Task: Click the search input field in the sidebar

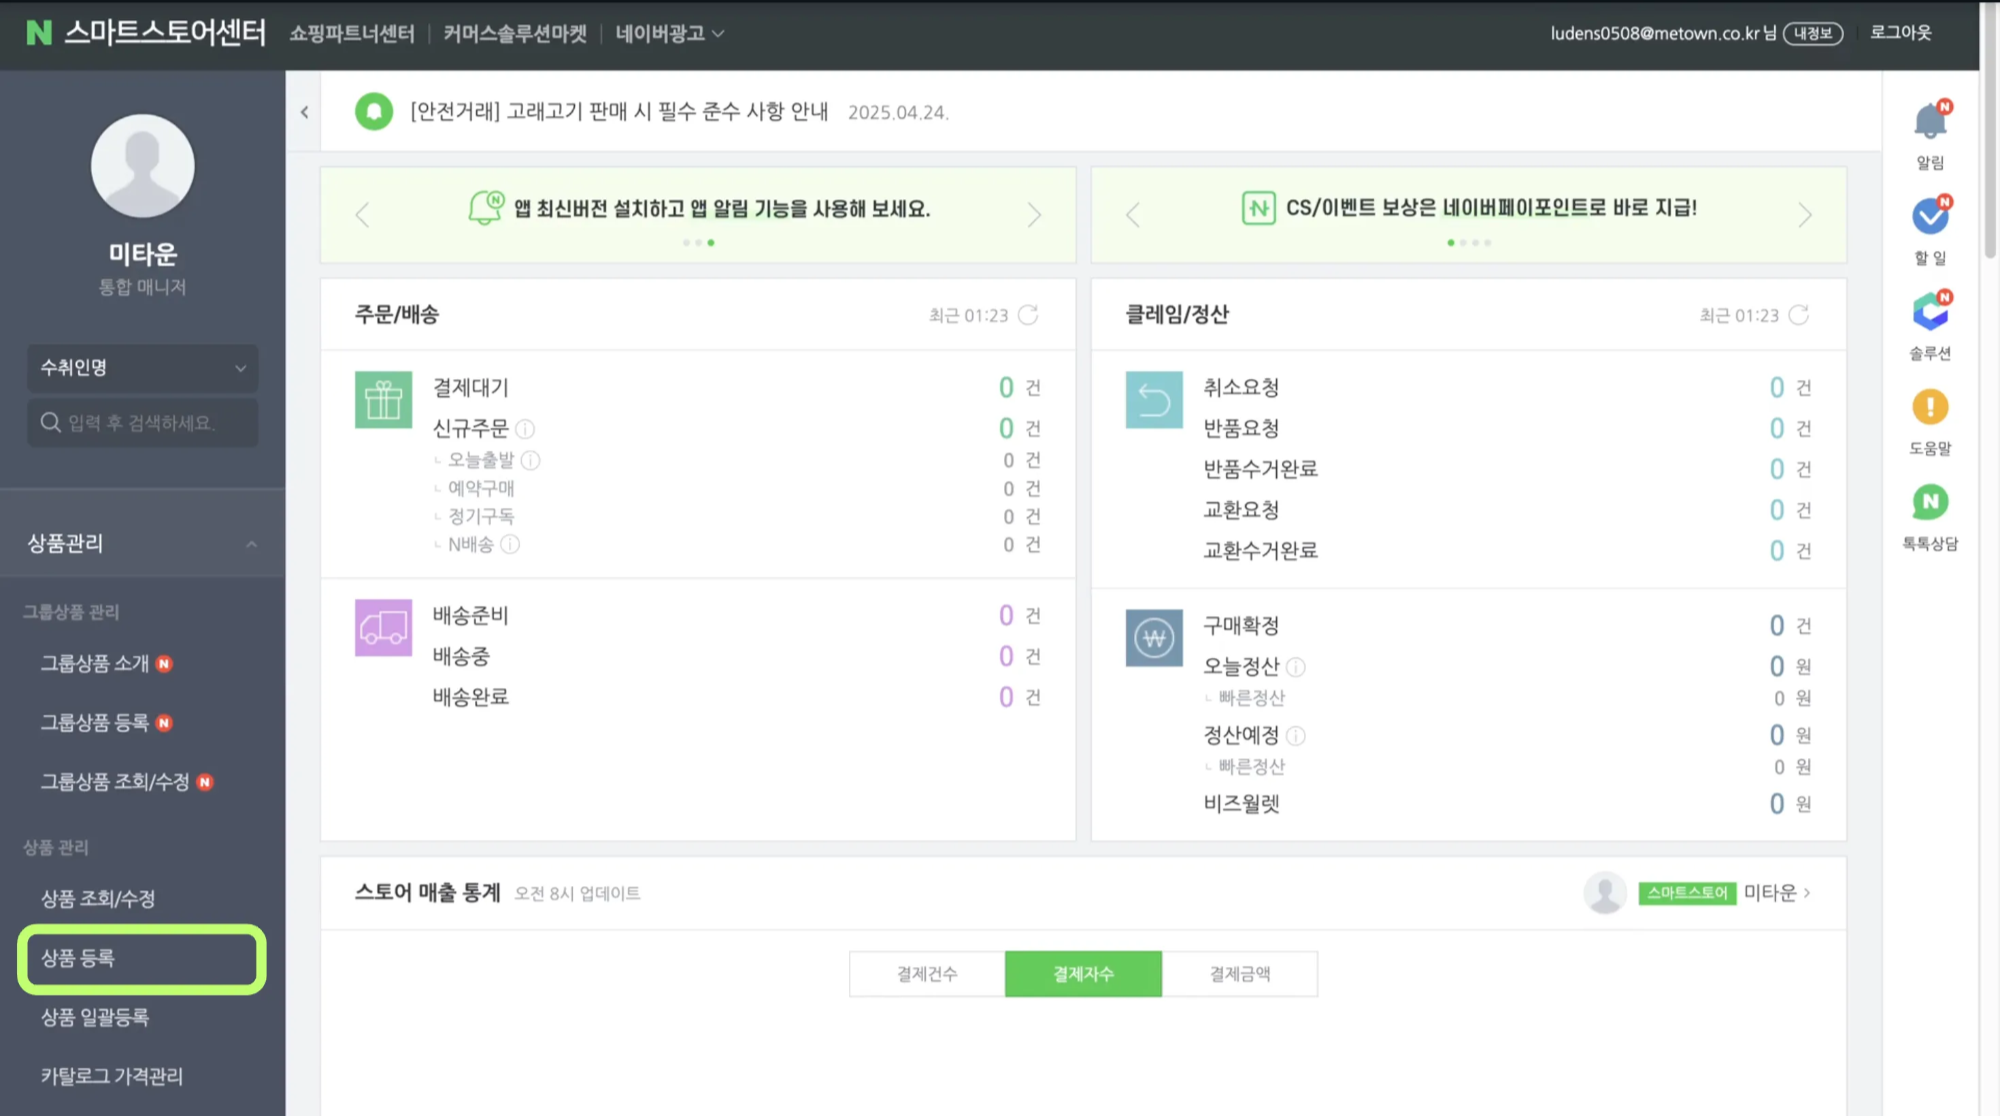Action: click(142, 422)
